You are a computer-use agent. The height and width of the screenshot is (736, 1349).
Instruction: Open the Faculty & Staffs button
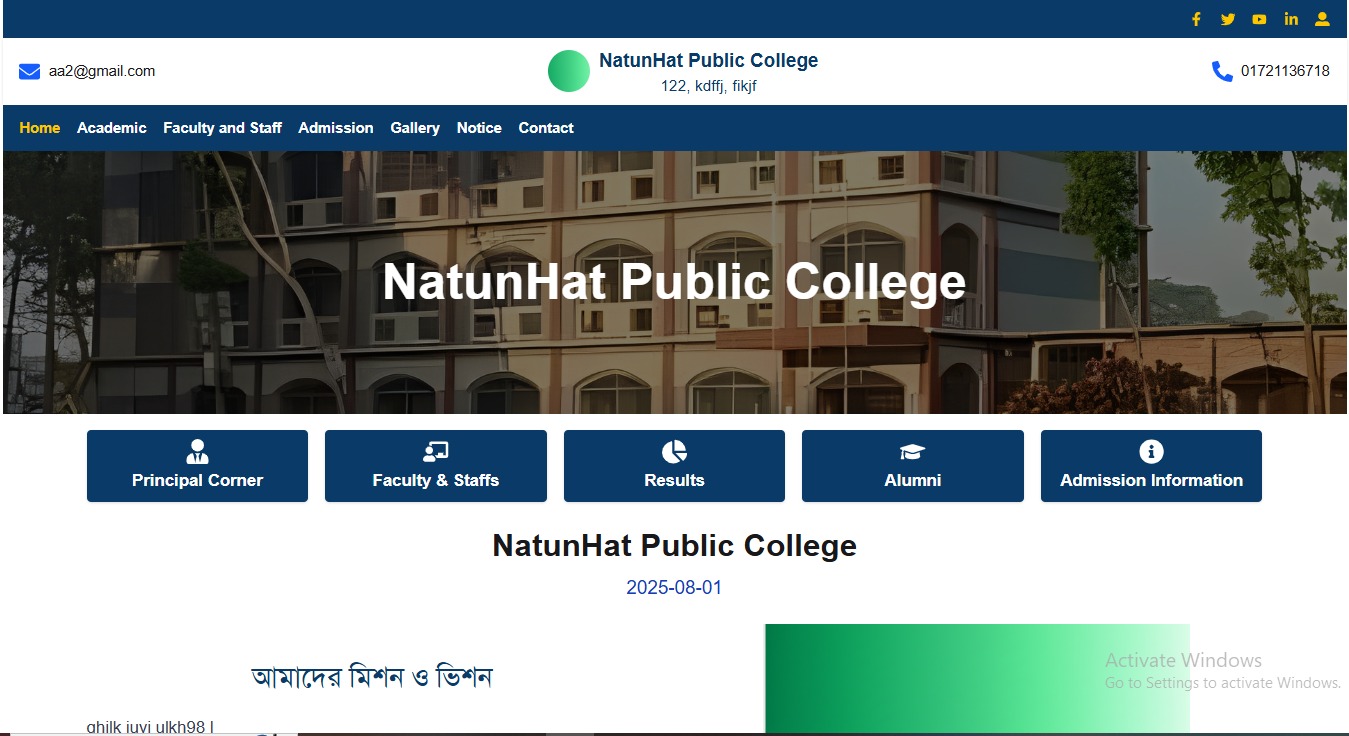[x=435, y=466]
